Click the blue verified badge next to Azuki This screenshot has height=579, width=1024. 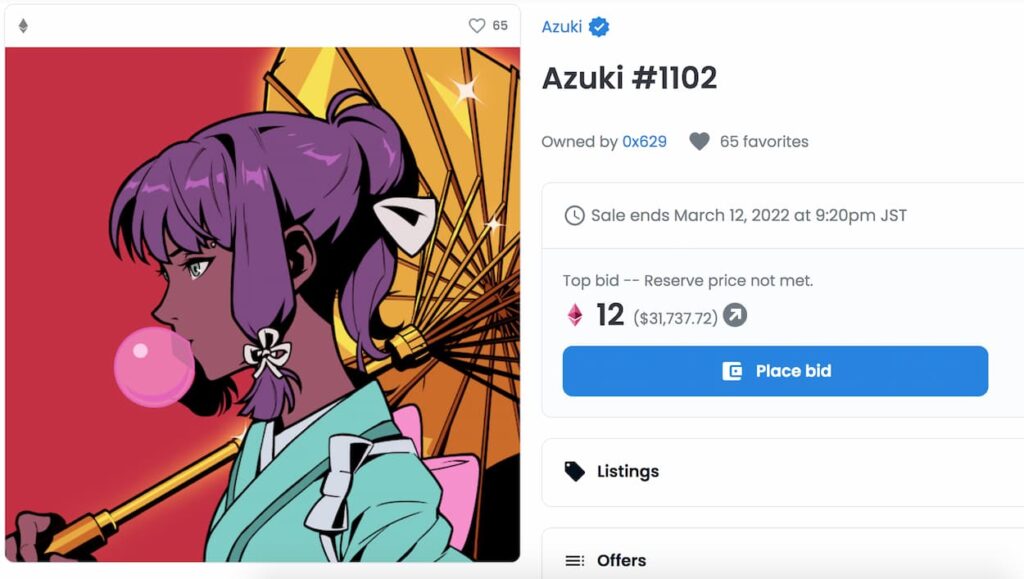click(599, 27)
